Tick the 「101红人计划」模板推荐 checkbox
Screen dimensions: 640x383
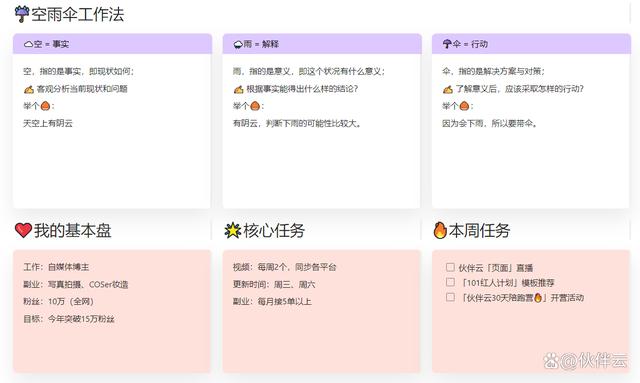pyautogui.click(x=450, y=282)
